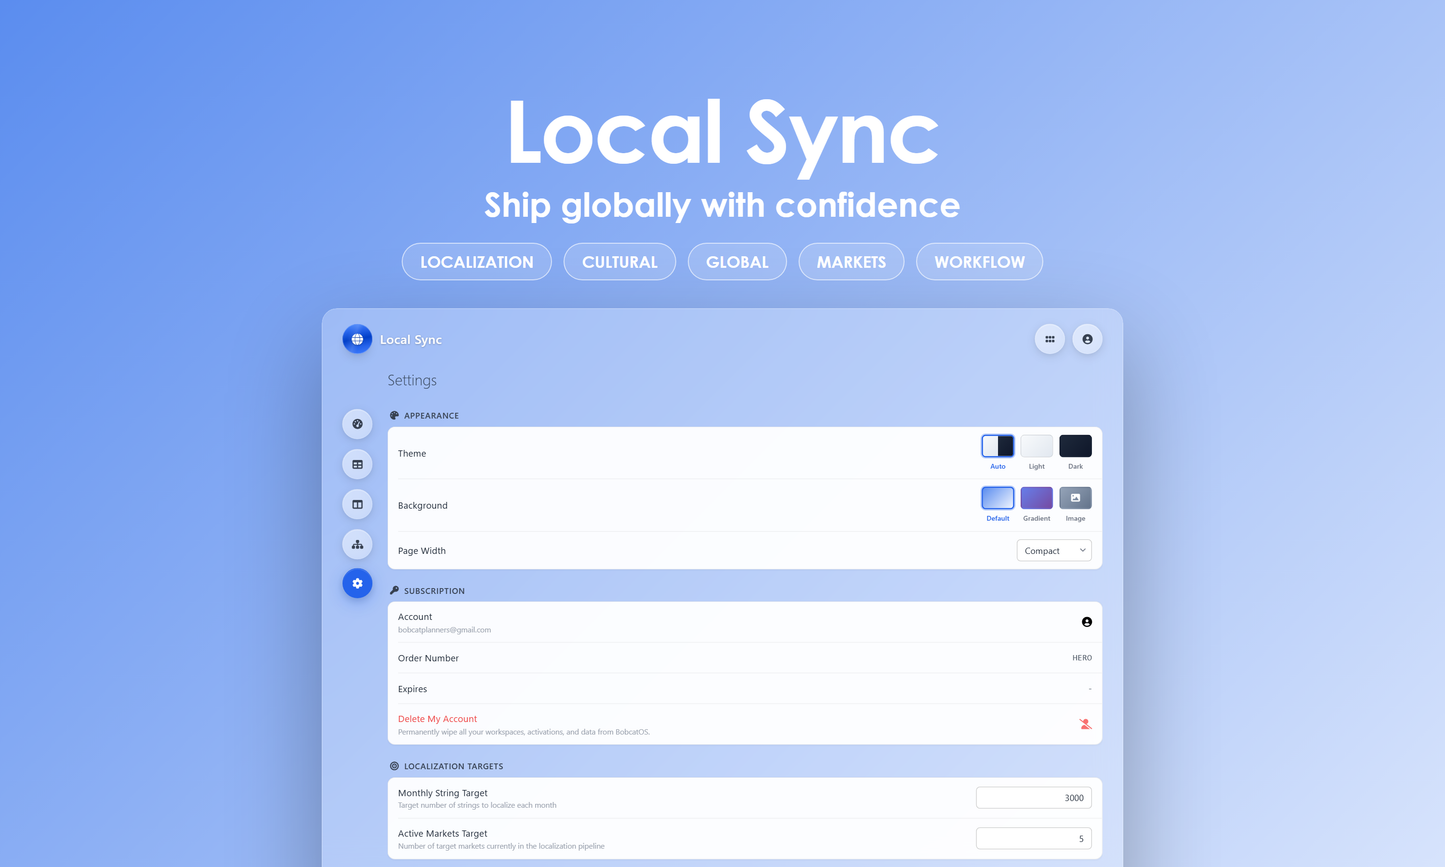Open the apps grid menu
This screenshot has width=1445, height=867.
[1049, 339]
